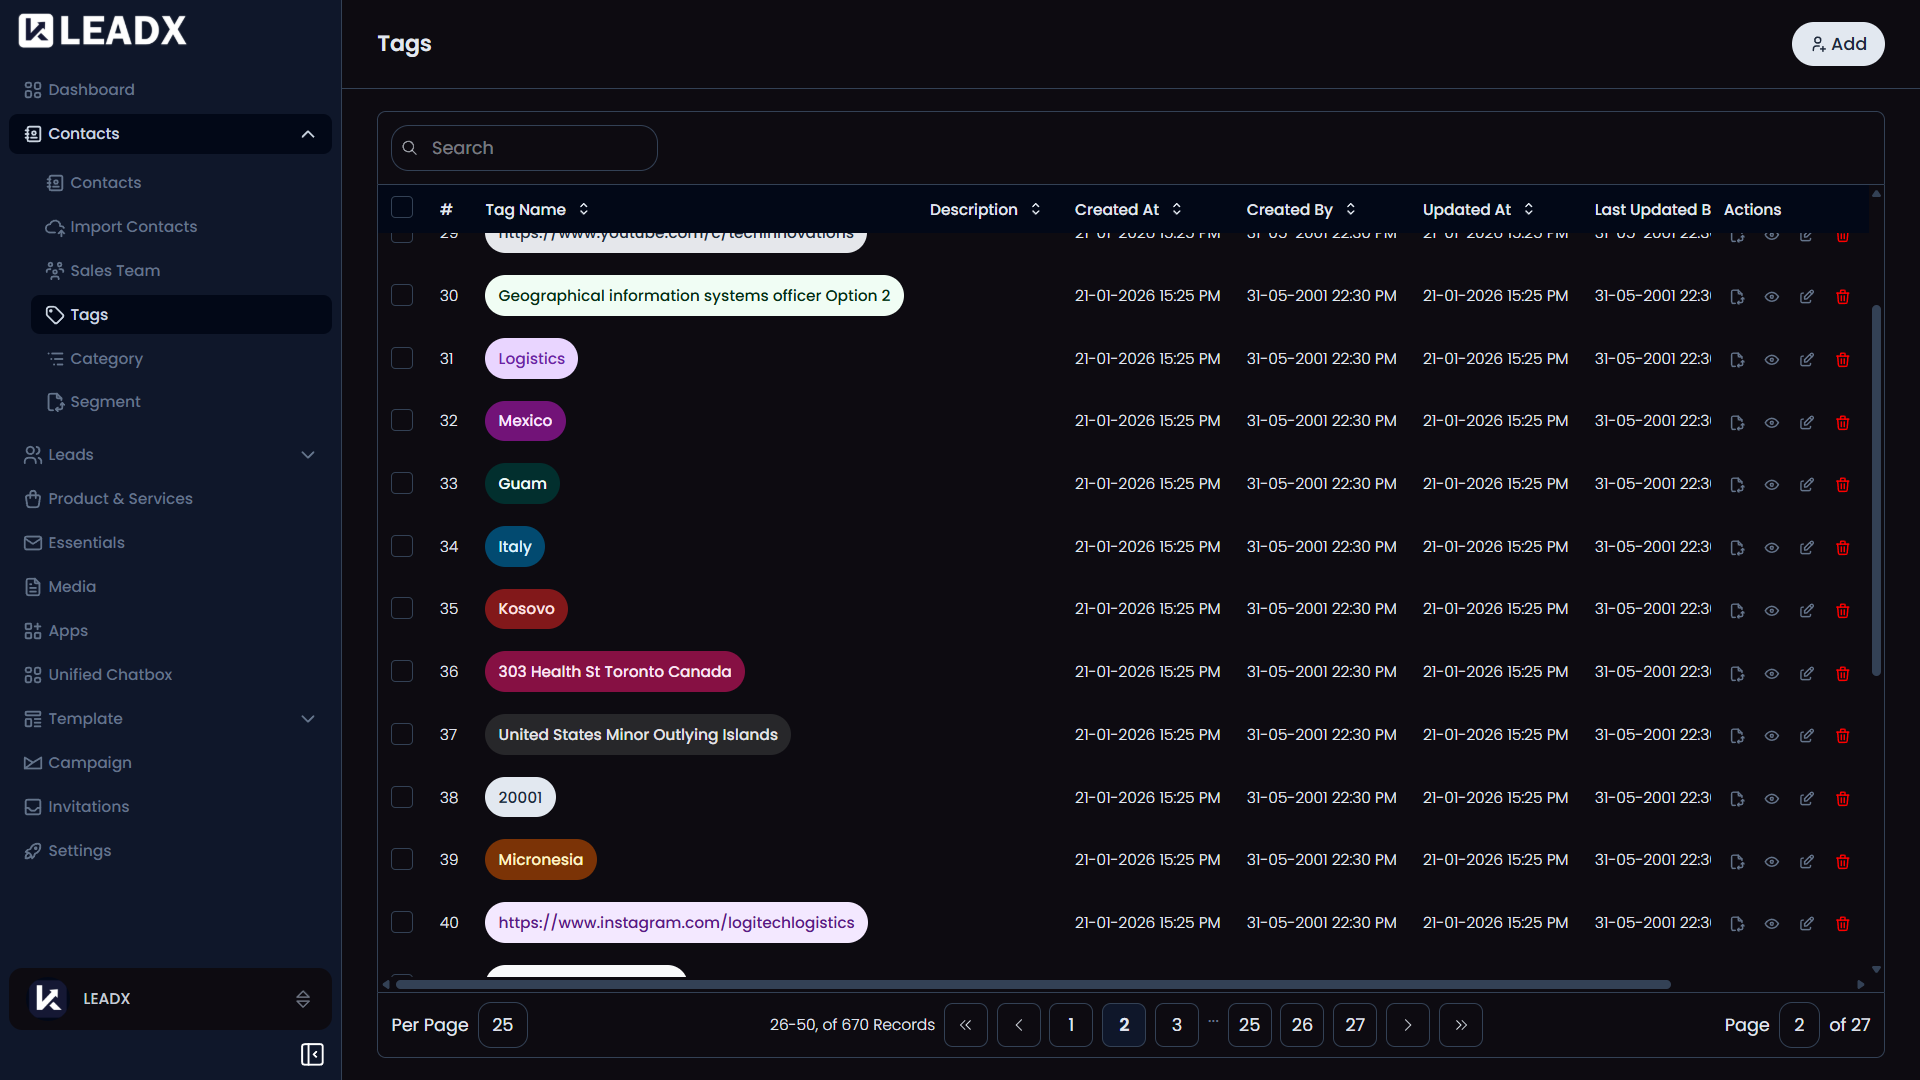Screen dimensions: 1920x1080
Task: Collapse sidebar using bottom panel icon
Action: point(312,1054)
